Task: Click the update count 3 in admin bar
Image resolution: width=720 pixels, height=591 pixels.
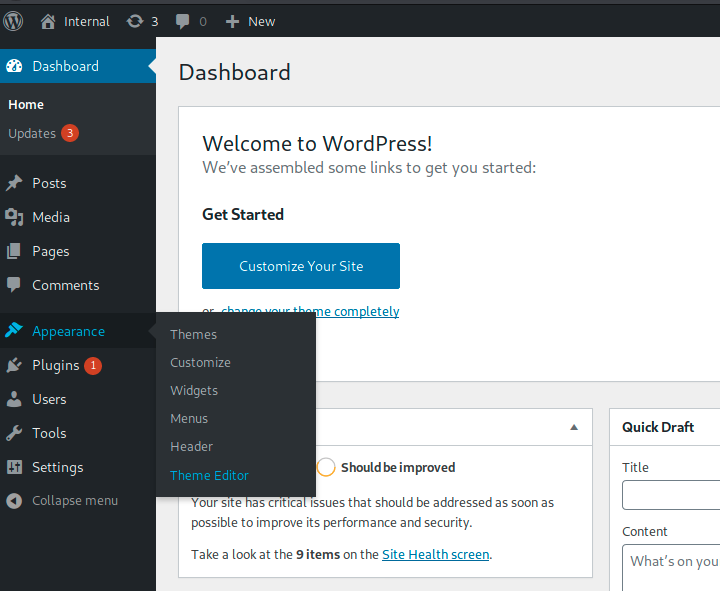Action: coord(155,22)
